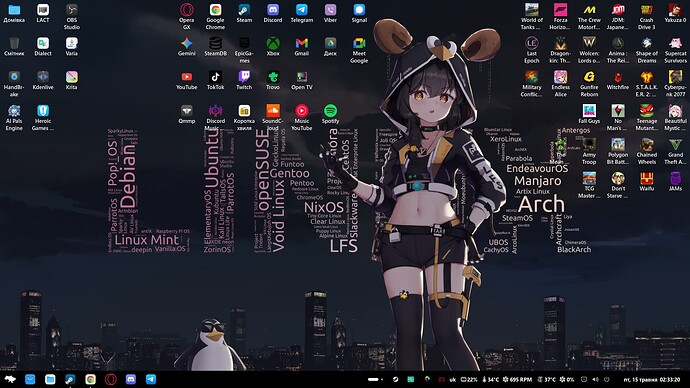Switch to Steam in the taskbar
This screenshot has width=690, height=388.
(70, 379)
